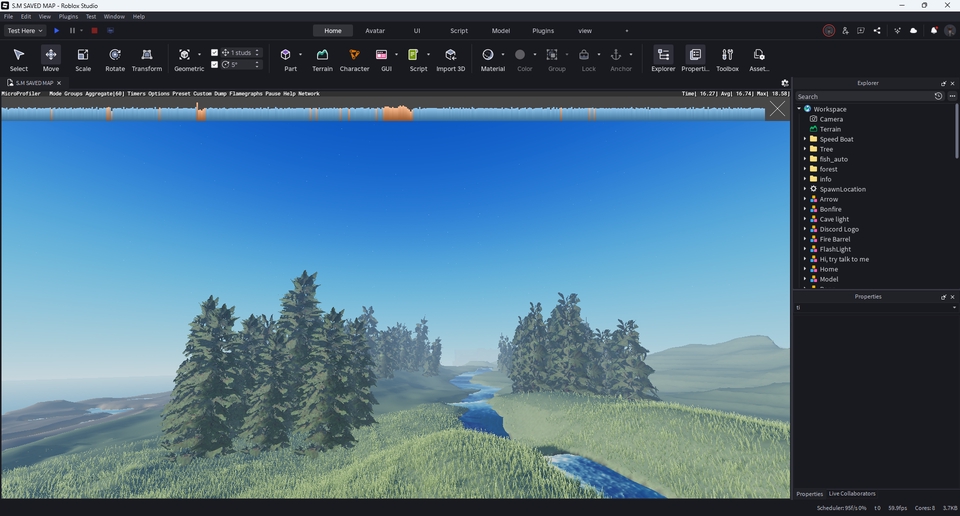Click the notifications bell icon

click(x=934, y=31)
